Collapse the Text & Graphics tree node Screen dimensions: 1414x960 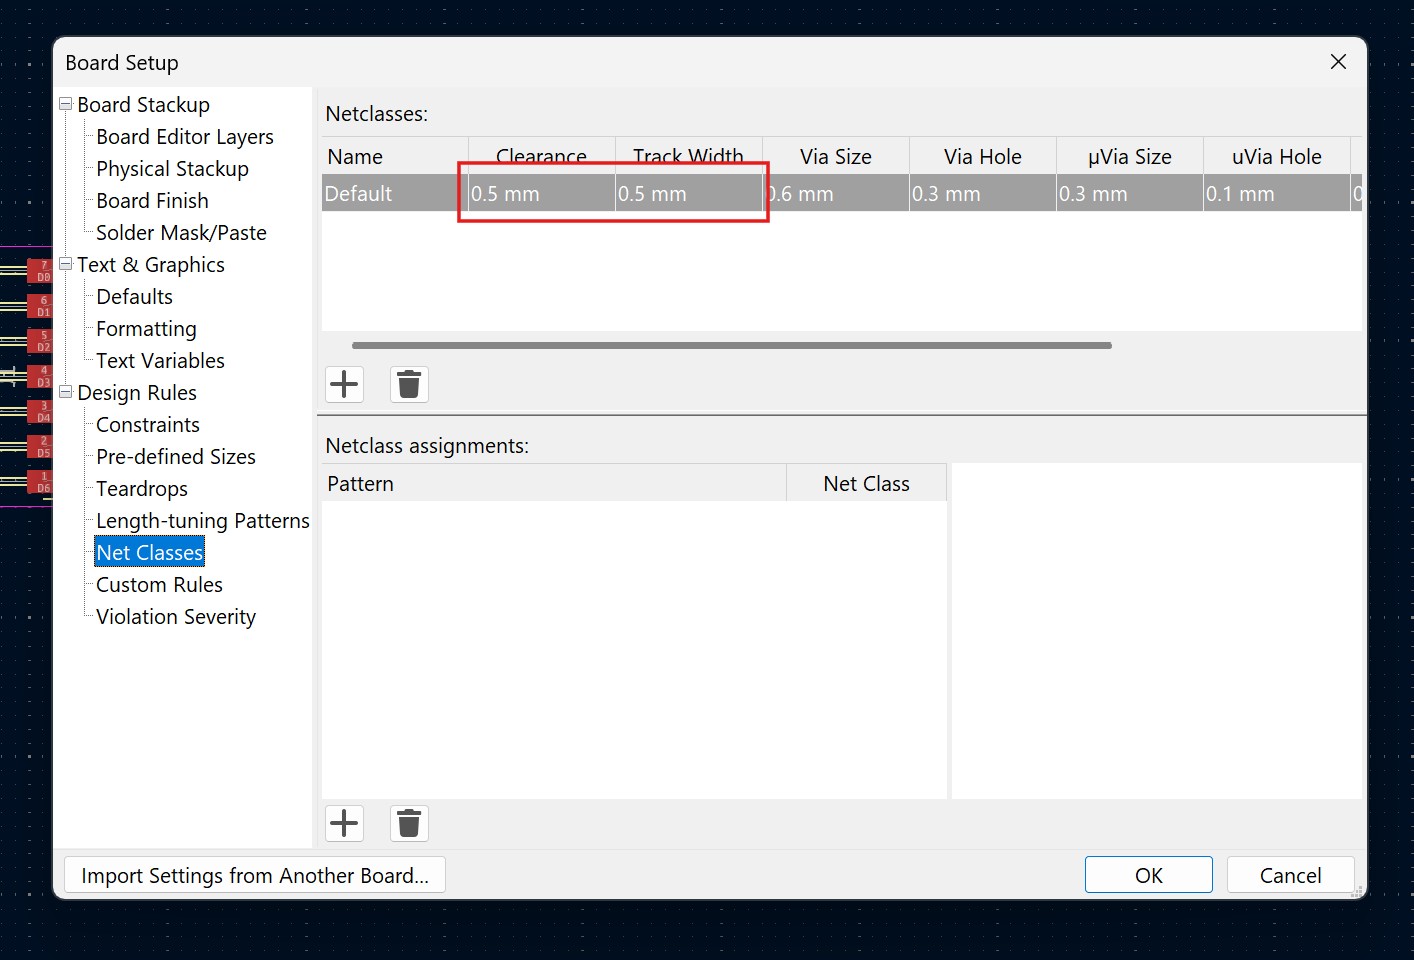point(66,264)
